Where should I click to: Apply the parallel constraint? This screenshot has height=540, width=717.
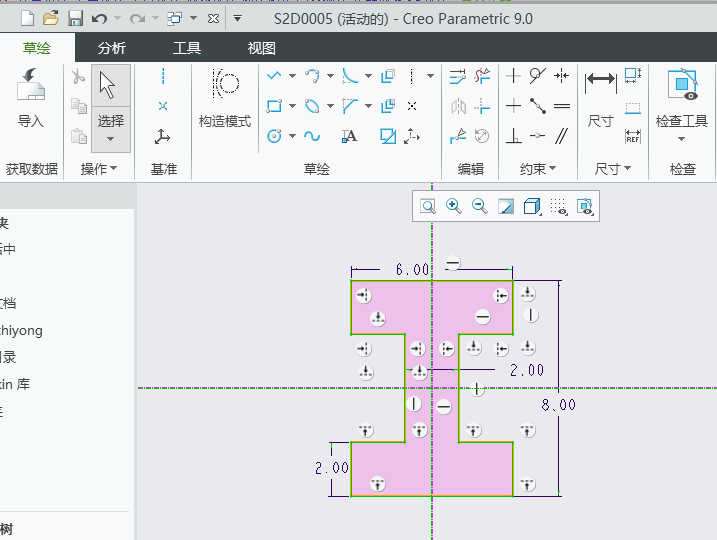click(x=562, y=136)
